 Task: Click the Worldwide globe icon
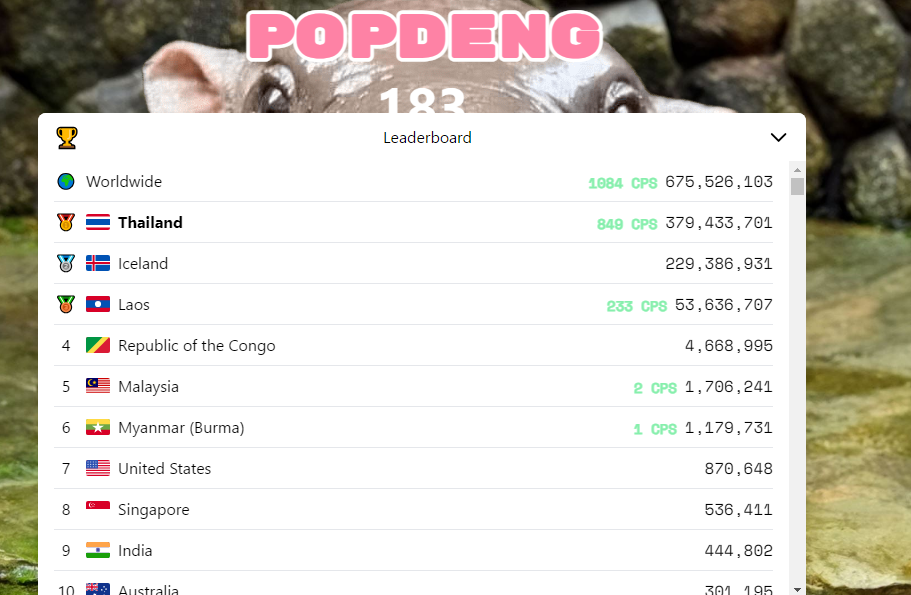click(x=66, y=181)
